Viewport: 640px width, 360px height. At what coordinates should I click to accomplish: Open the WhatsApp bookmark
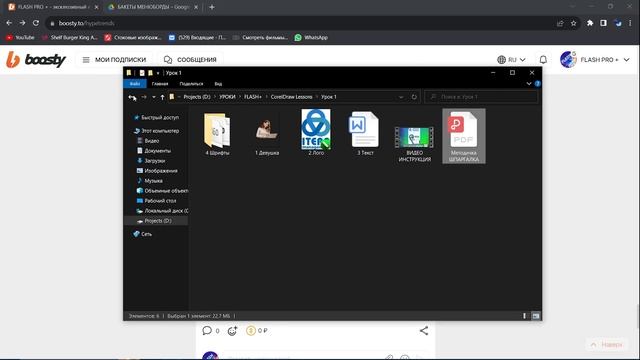[311, 38]
